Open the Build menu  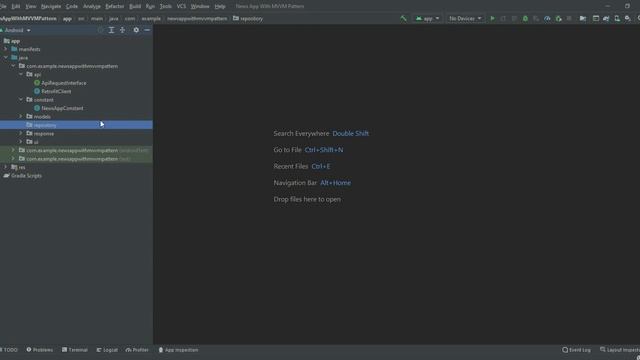(x=135, y=6)
